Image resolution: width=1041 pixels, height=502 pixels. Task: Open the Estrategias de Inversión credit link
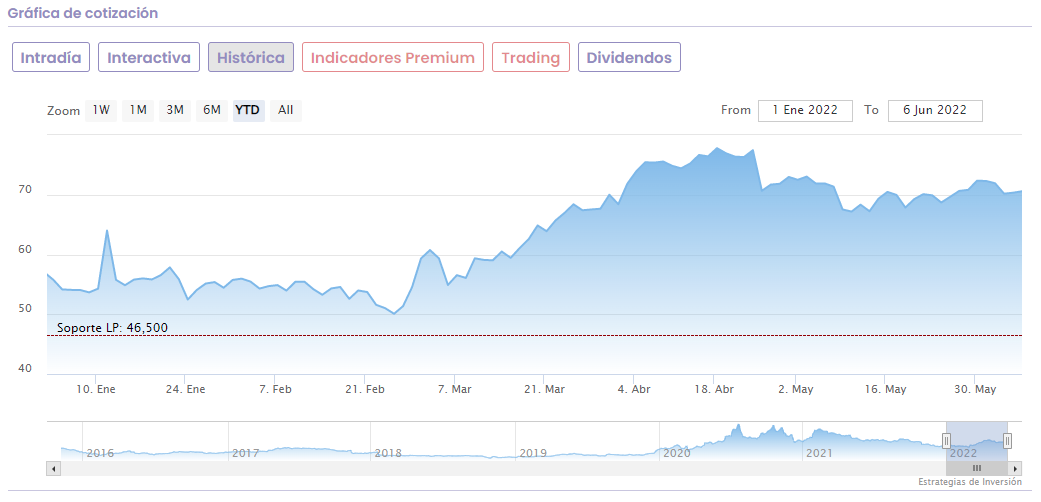969,482
